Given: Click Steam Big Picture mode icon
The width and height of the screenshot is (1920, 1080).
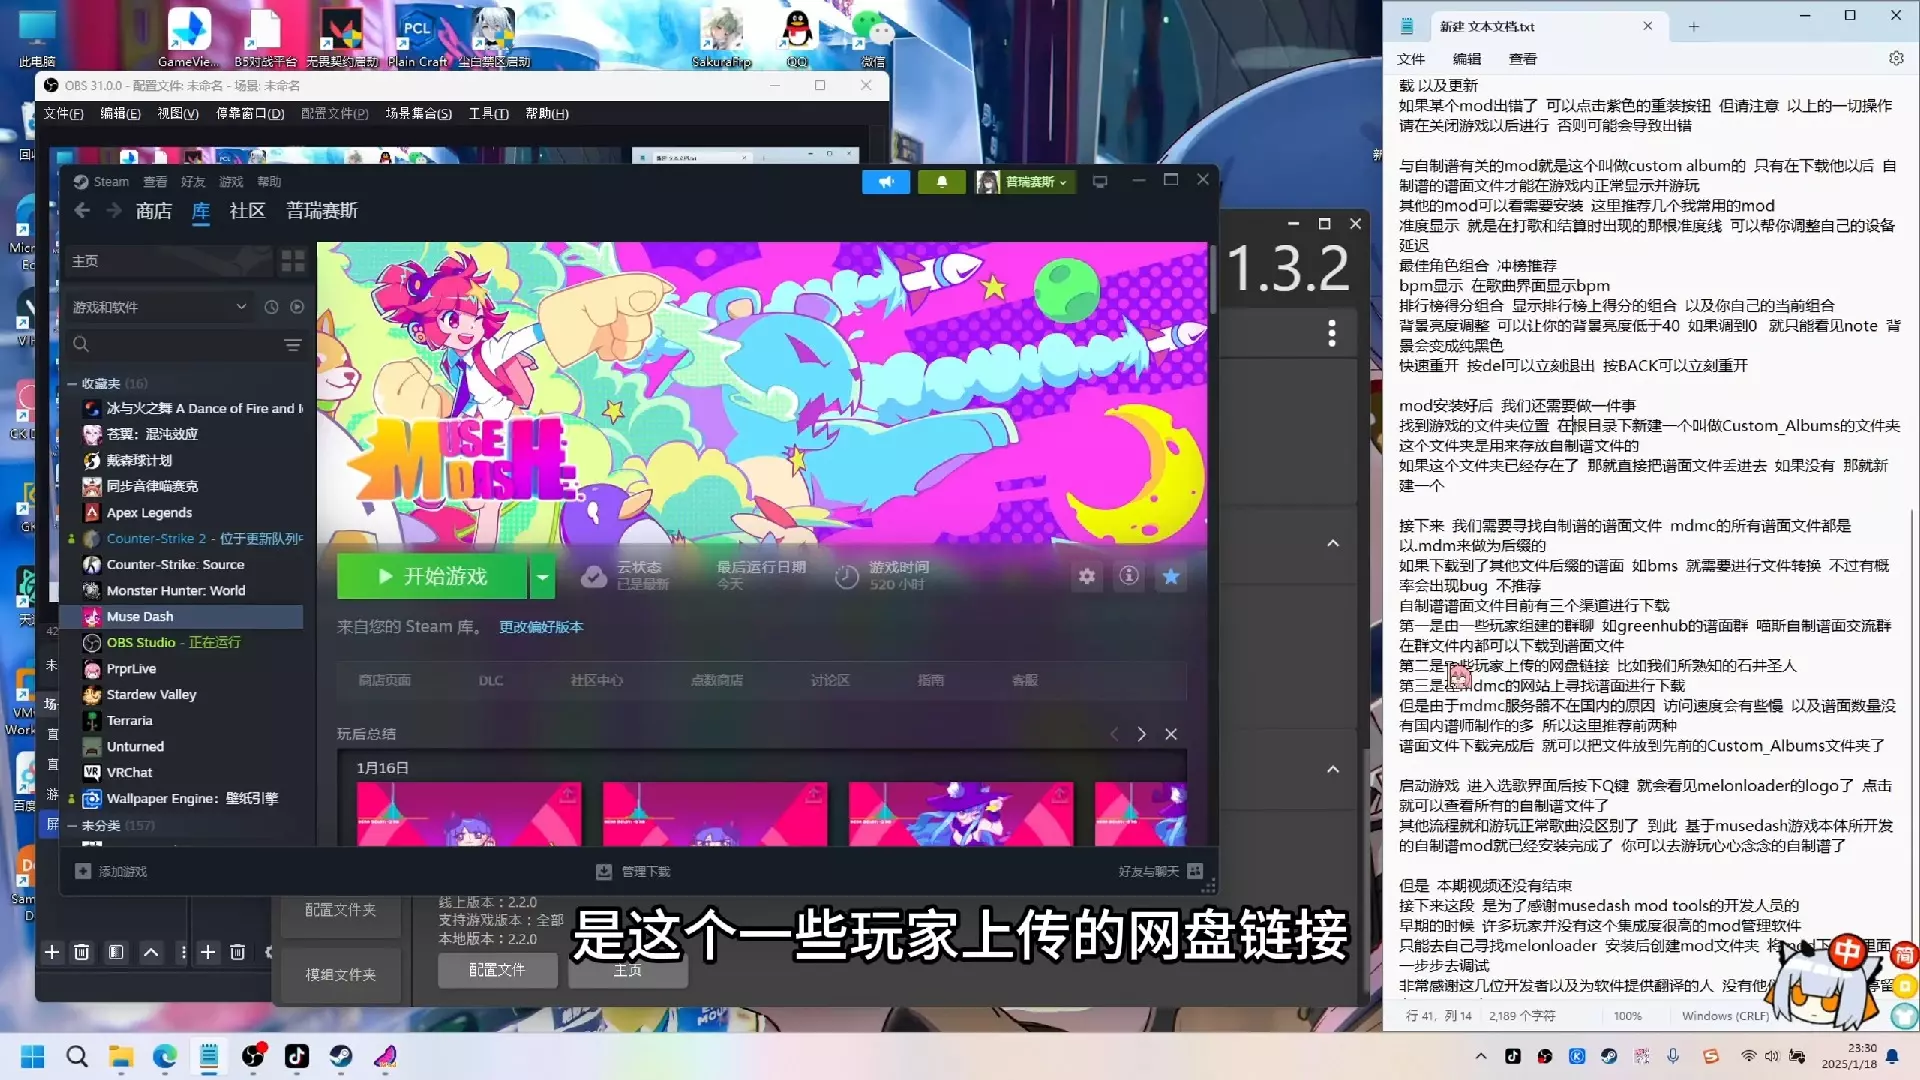Looking at the screenshot, I should click(x=1100, y=182).
